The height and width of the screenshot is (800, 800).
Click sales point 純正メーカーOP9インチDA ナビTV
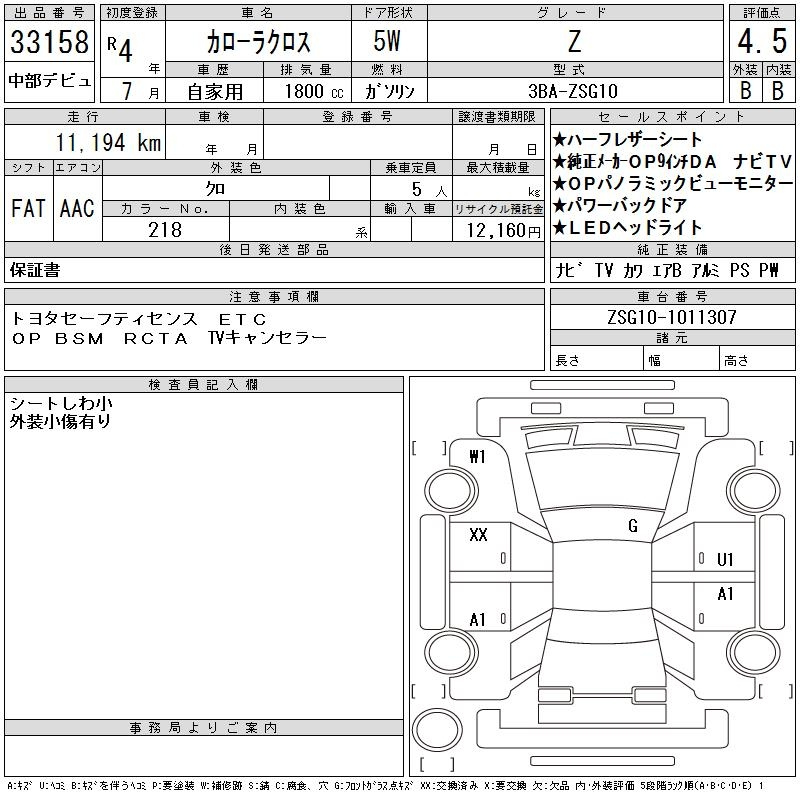tap(672, 162)
